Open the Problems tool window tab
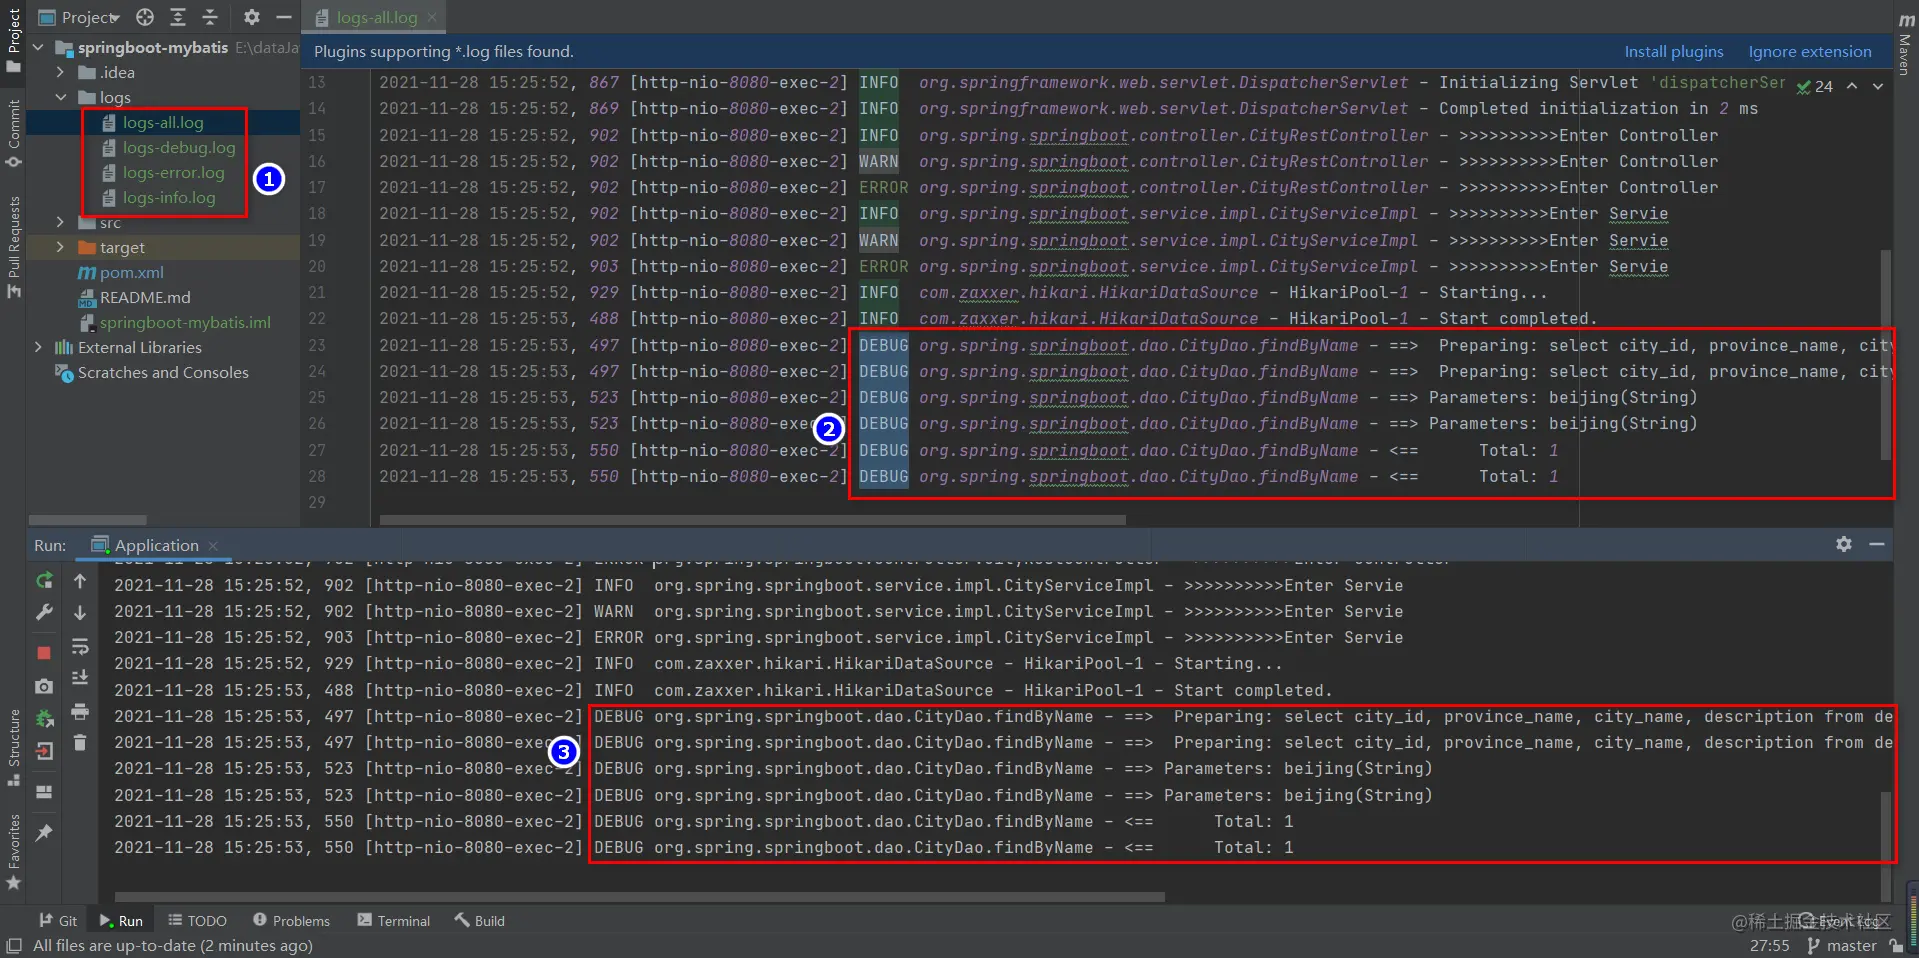 (291, 921)
